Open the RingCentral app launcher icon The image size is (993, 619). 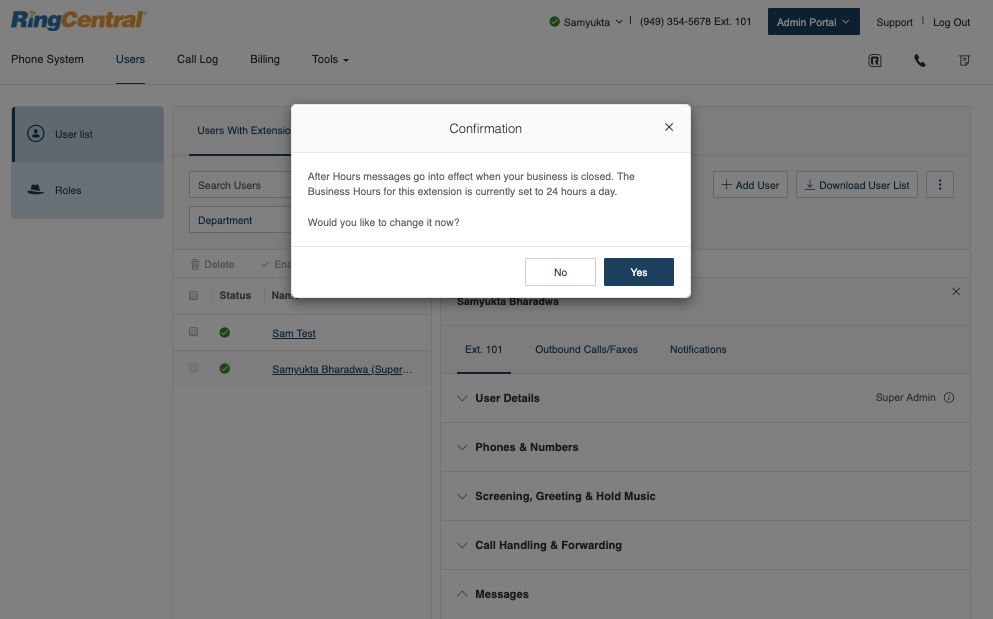pyautogui.click(x=875, y=60)
